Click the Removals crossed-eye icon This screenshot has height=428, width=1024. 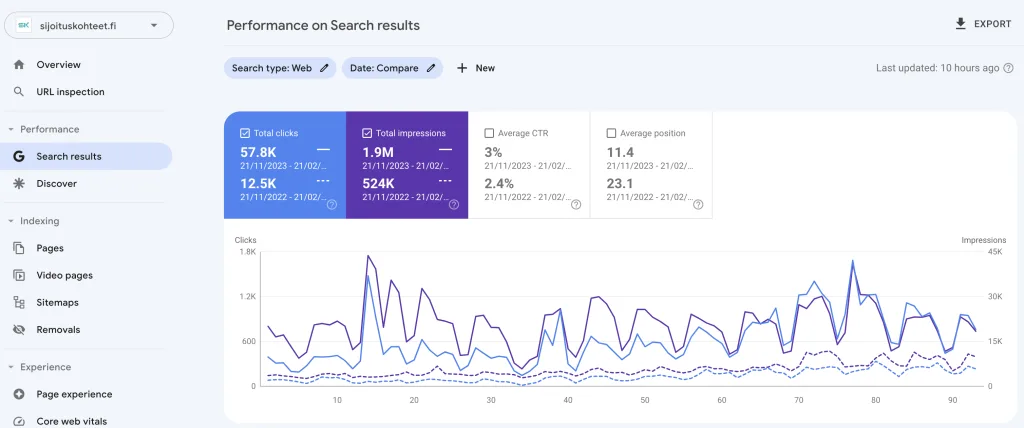pyautogui.click(x=18, y=329)
